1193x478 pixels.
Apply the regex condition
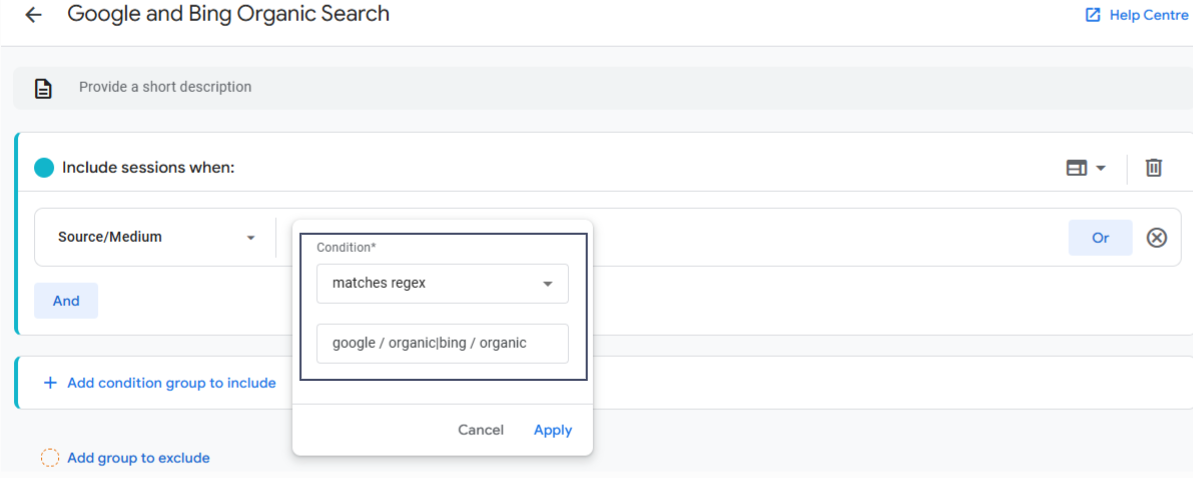[x=552, y=430]
